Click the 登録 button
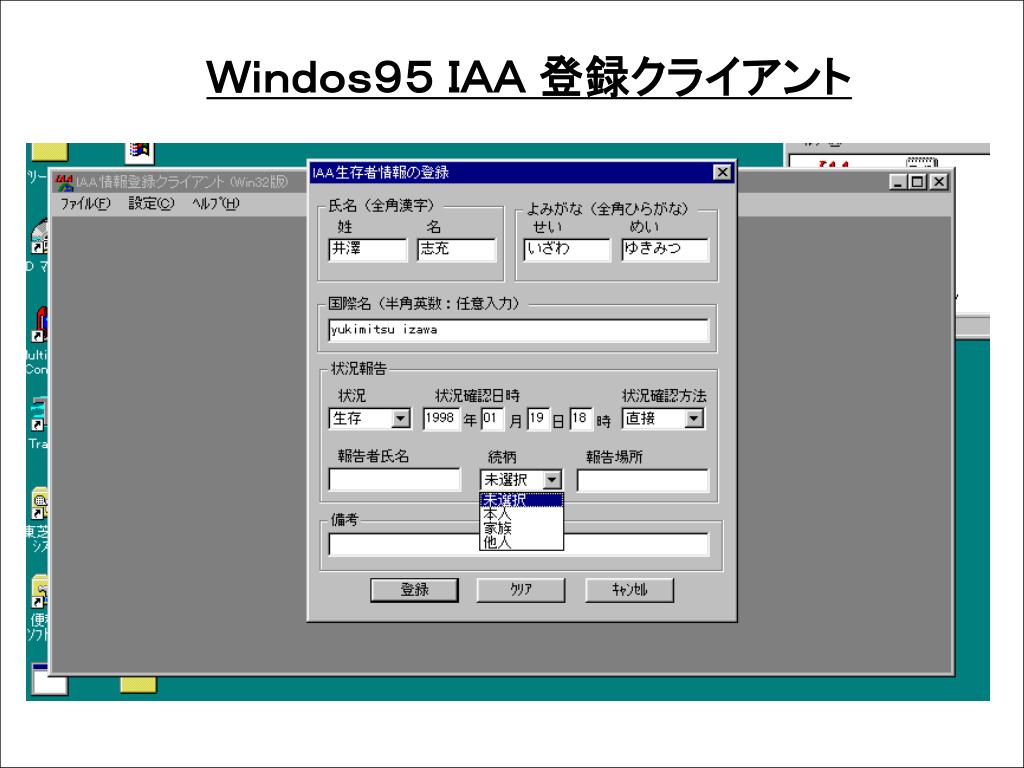This screenshot has width=1024, height=768. 414,590
